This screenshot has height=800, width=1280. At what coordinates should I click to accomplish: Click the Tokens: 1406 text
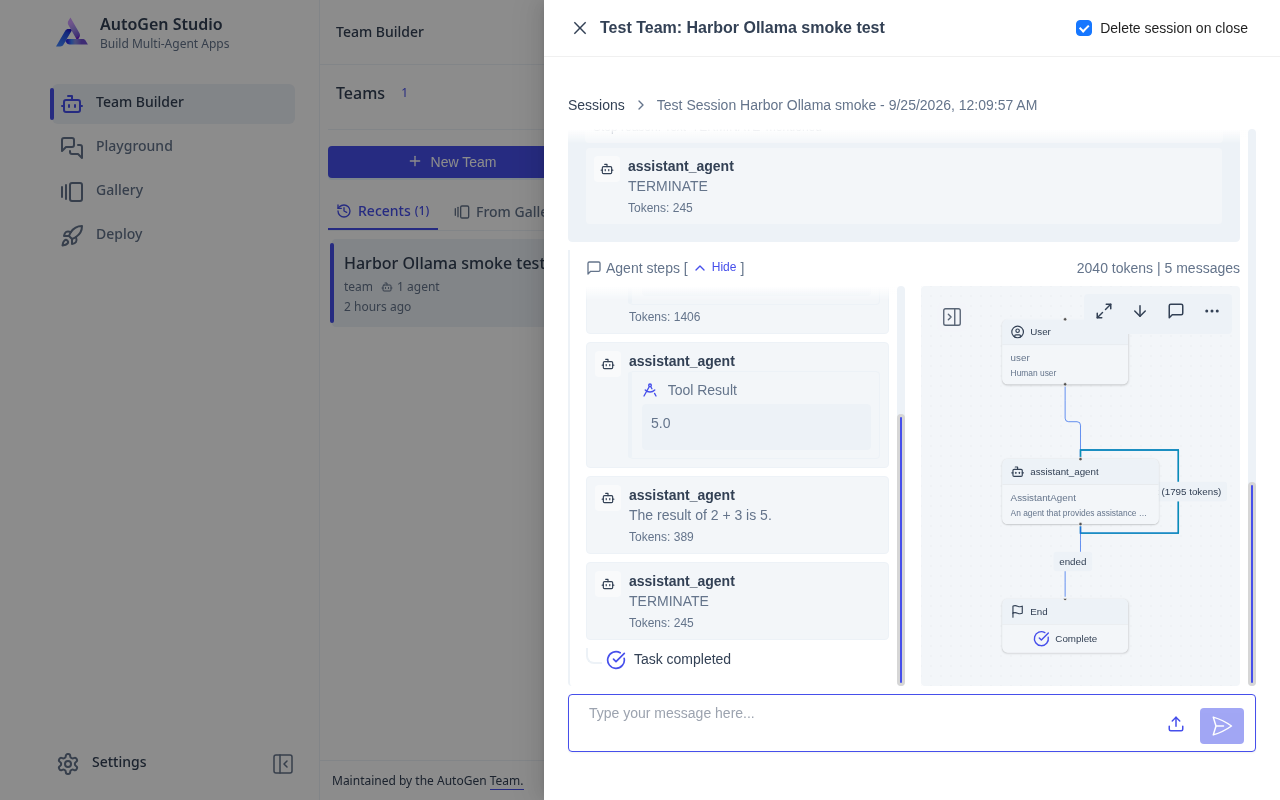664,317
